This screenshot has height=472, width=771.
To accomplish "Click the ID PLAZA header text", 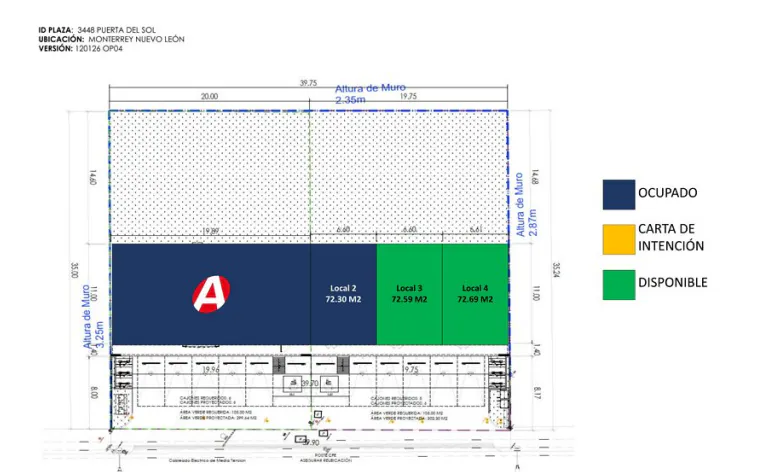I will click(97, 30).
